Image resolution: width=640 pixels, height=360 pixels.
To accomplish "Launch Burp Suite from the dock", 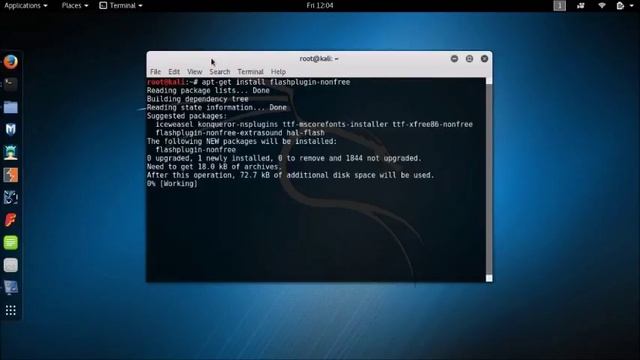I will (11, 175).
